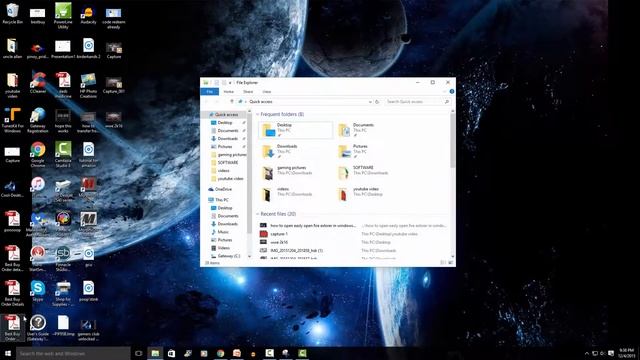This screenshot has height=360, width=640.
Task: Switch to the Home ribbon tab
Action: pos(229,91)
